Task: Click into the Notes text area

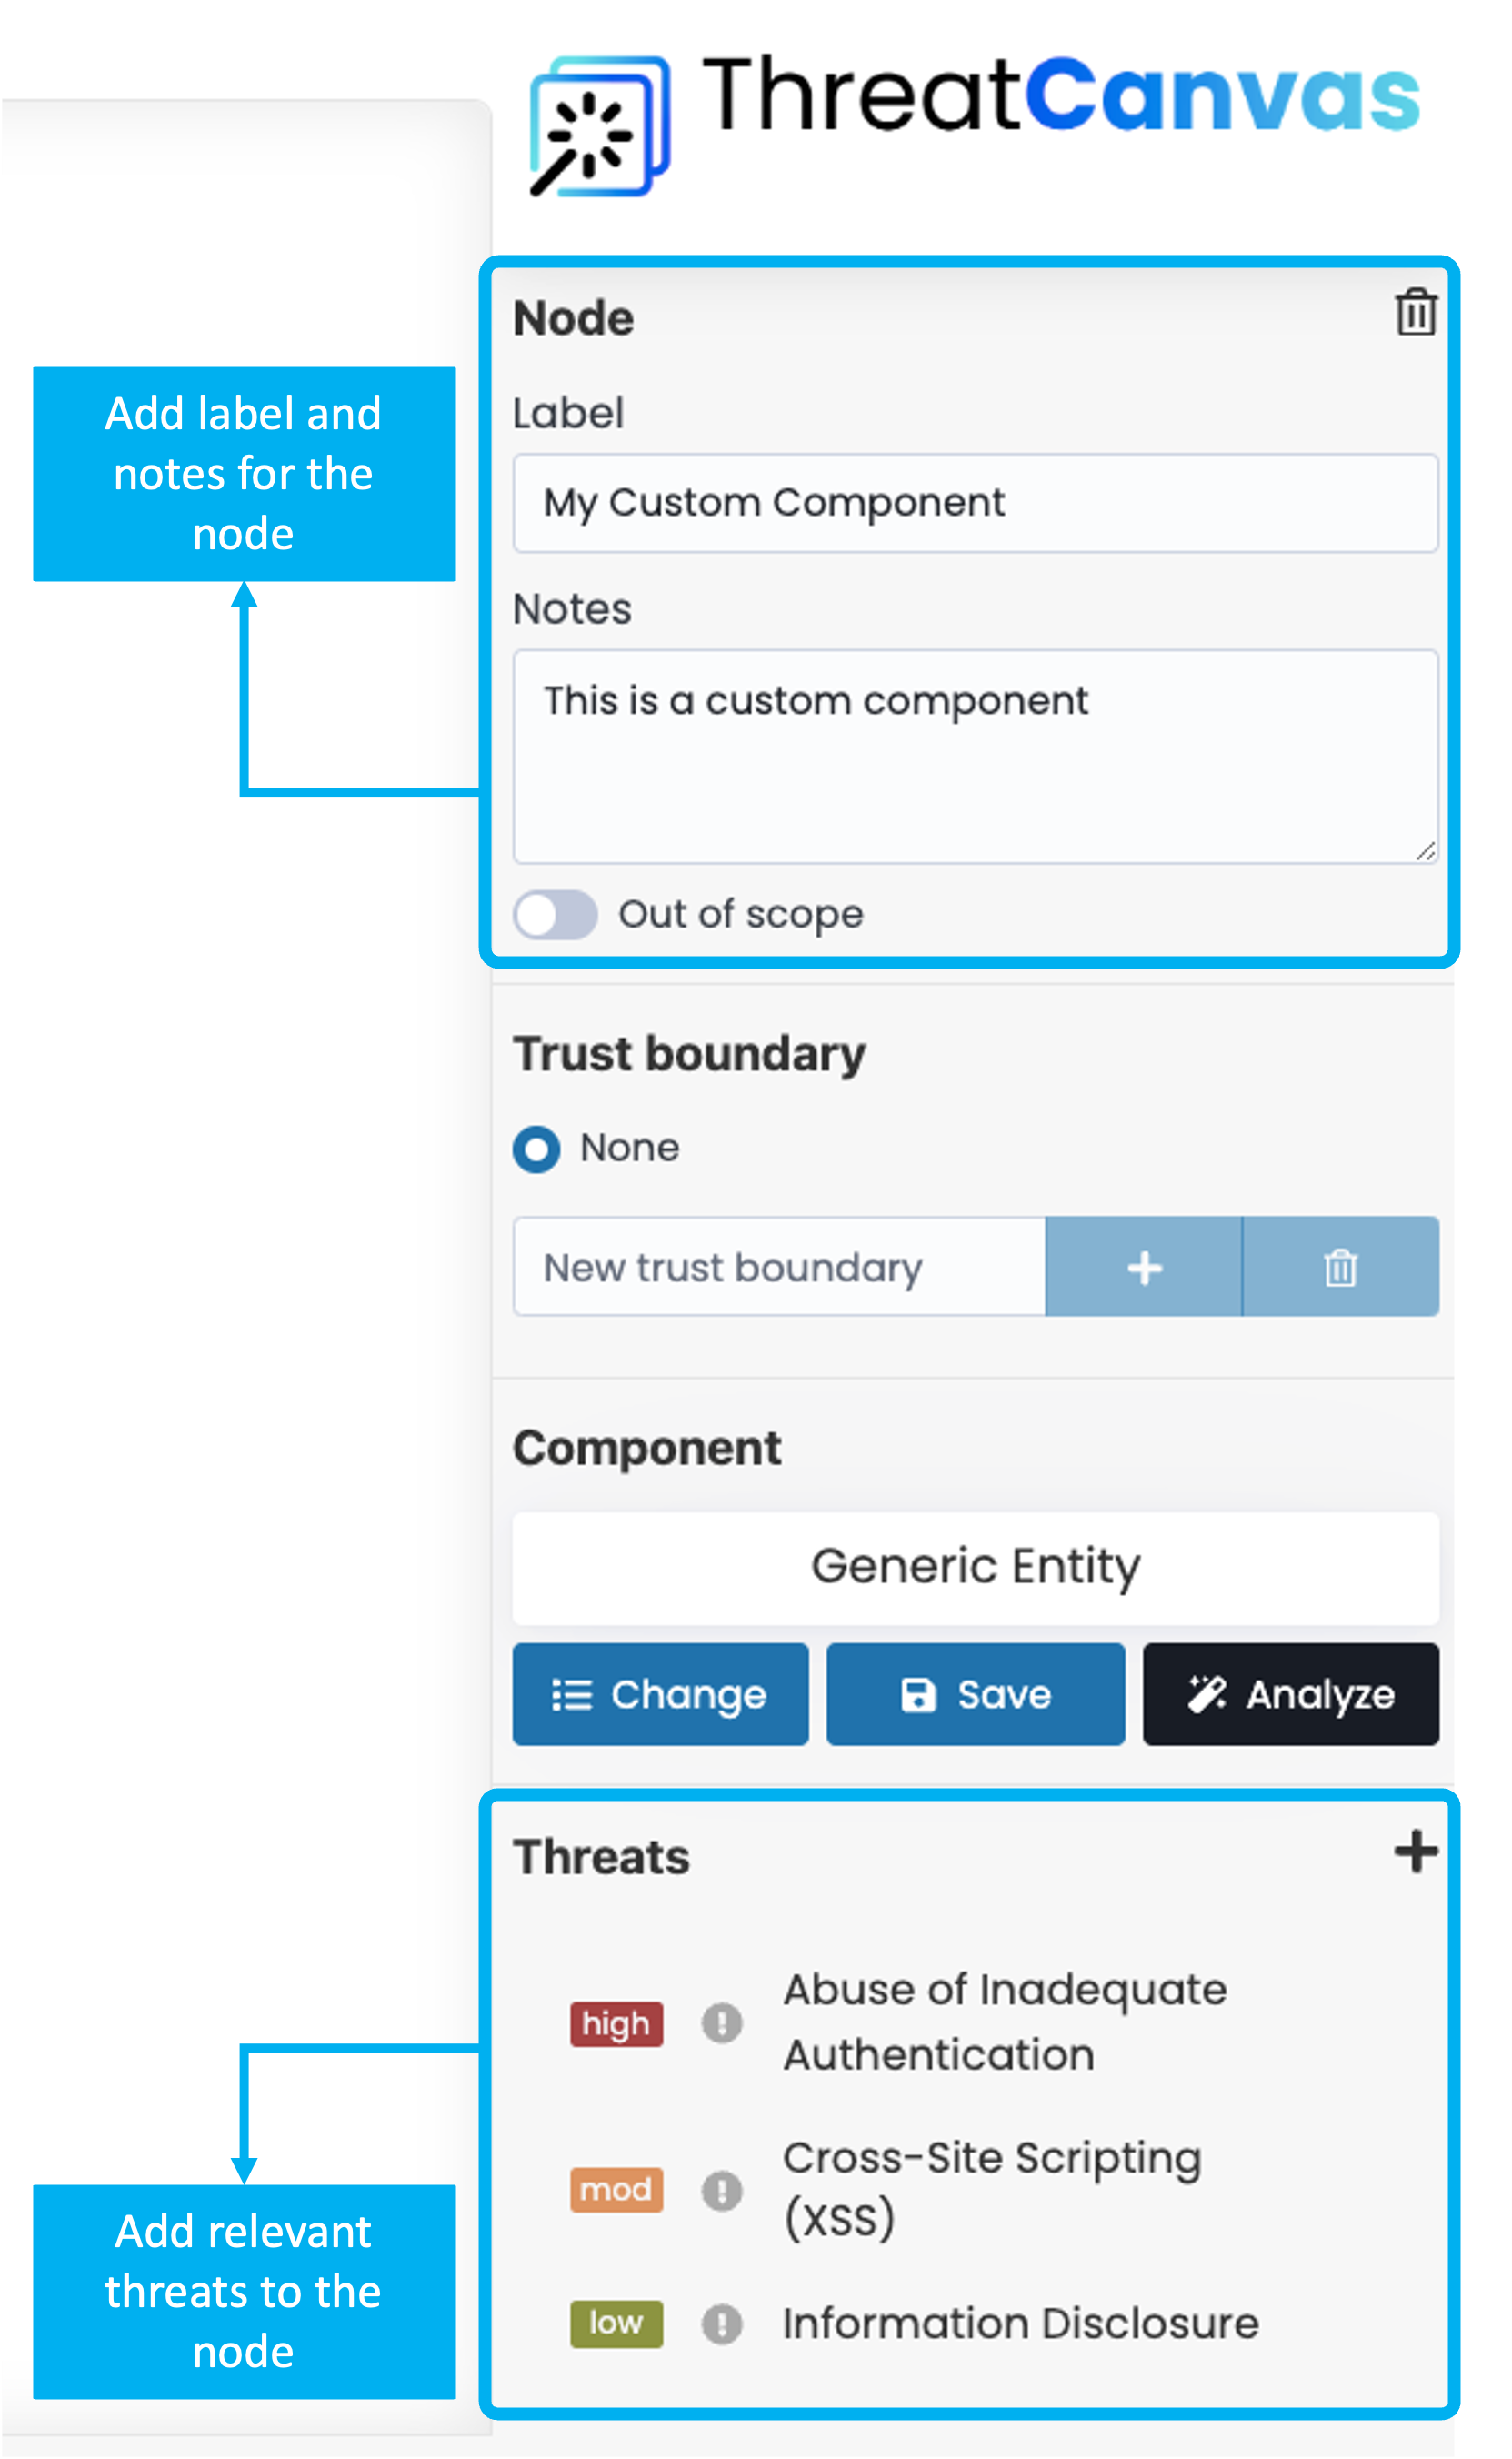Action: tap(975, 757)
